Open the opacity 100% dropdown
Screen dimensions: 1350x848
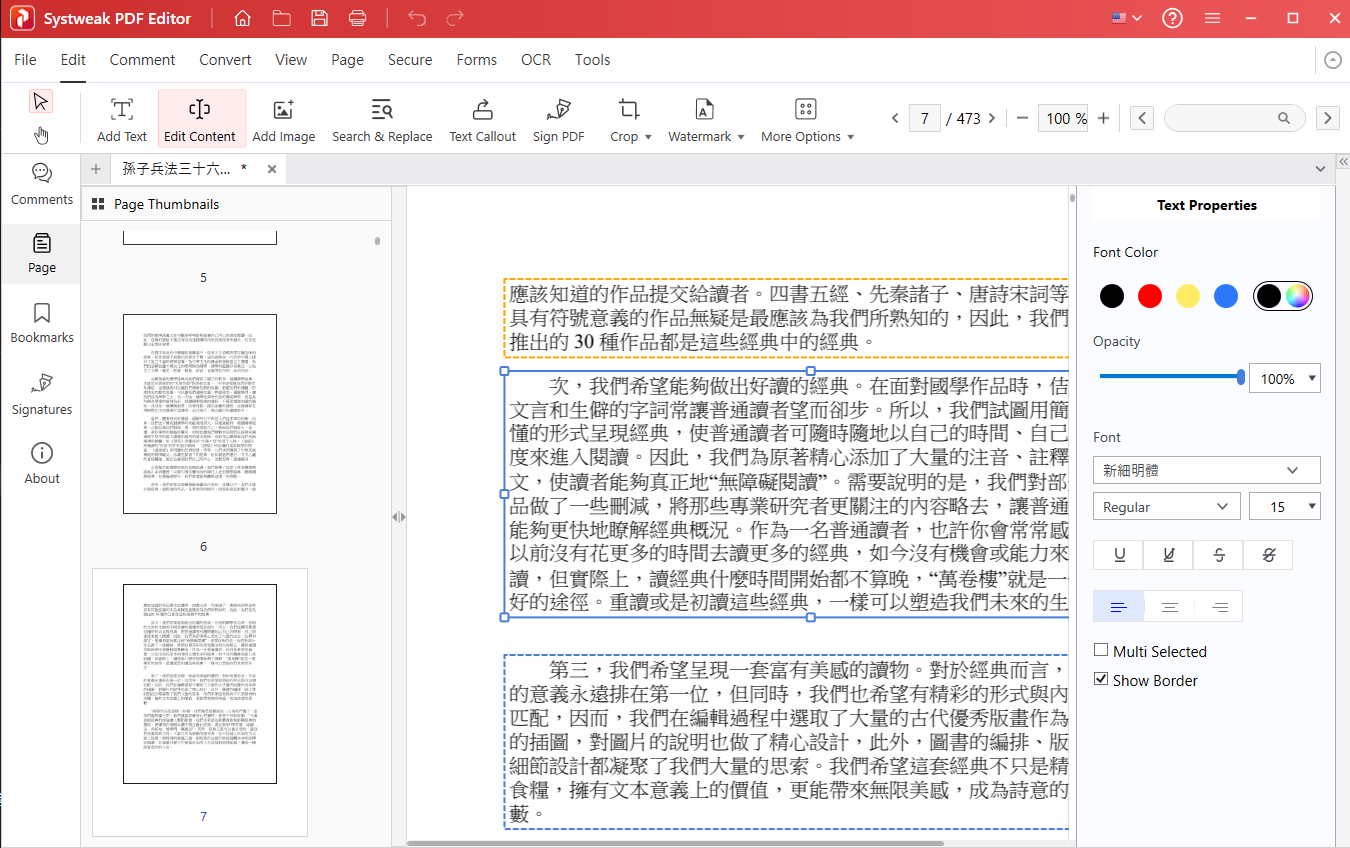coord(1312,379)
